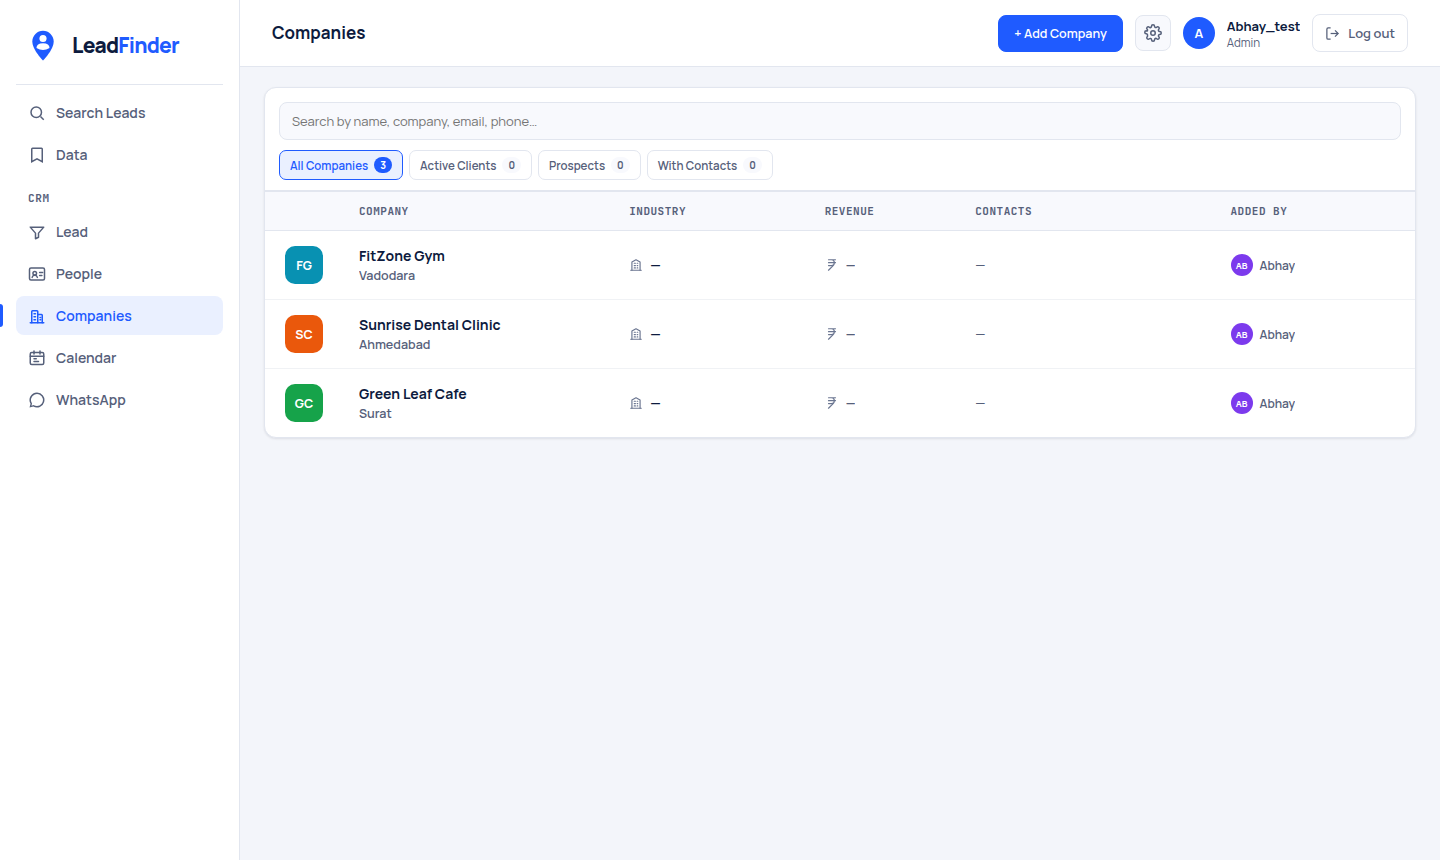Click the ADDED BY column header
Image resolution: width=1440 pixels, height=860 pixels.
tap(1259, 211)
